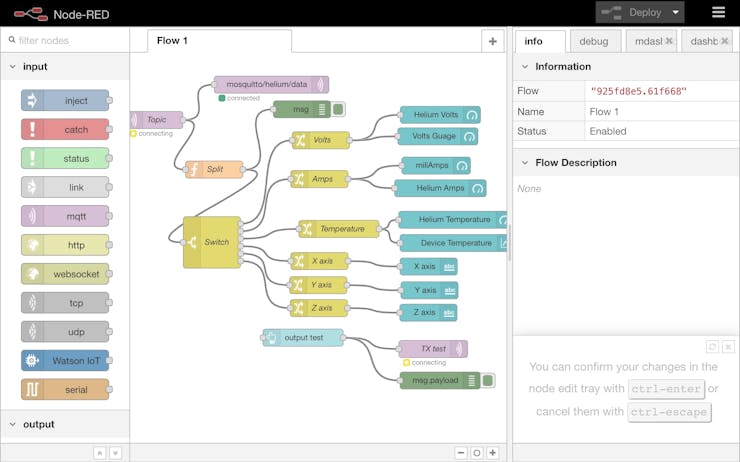Open the Deploy dropdown arrow
The image size is (740, 462).
(676, 13)
